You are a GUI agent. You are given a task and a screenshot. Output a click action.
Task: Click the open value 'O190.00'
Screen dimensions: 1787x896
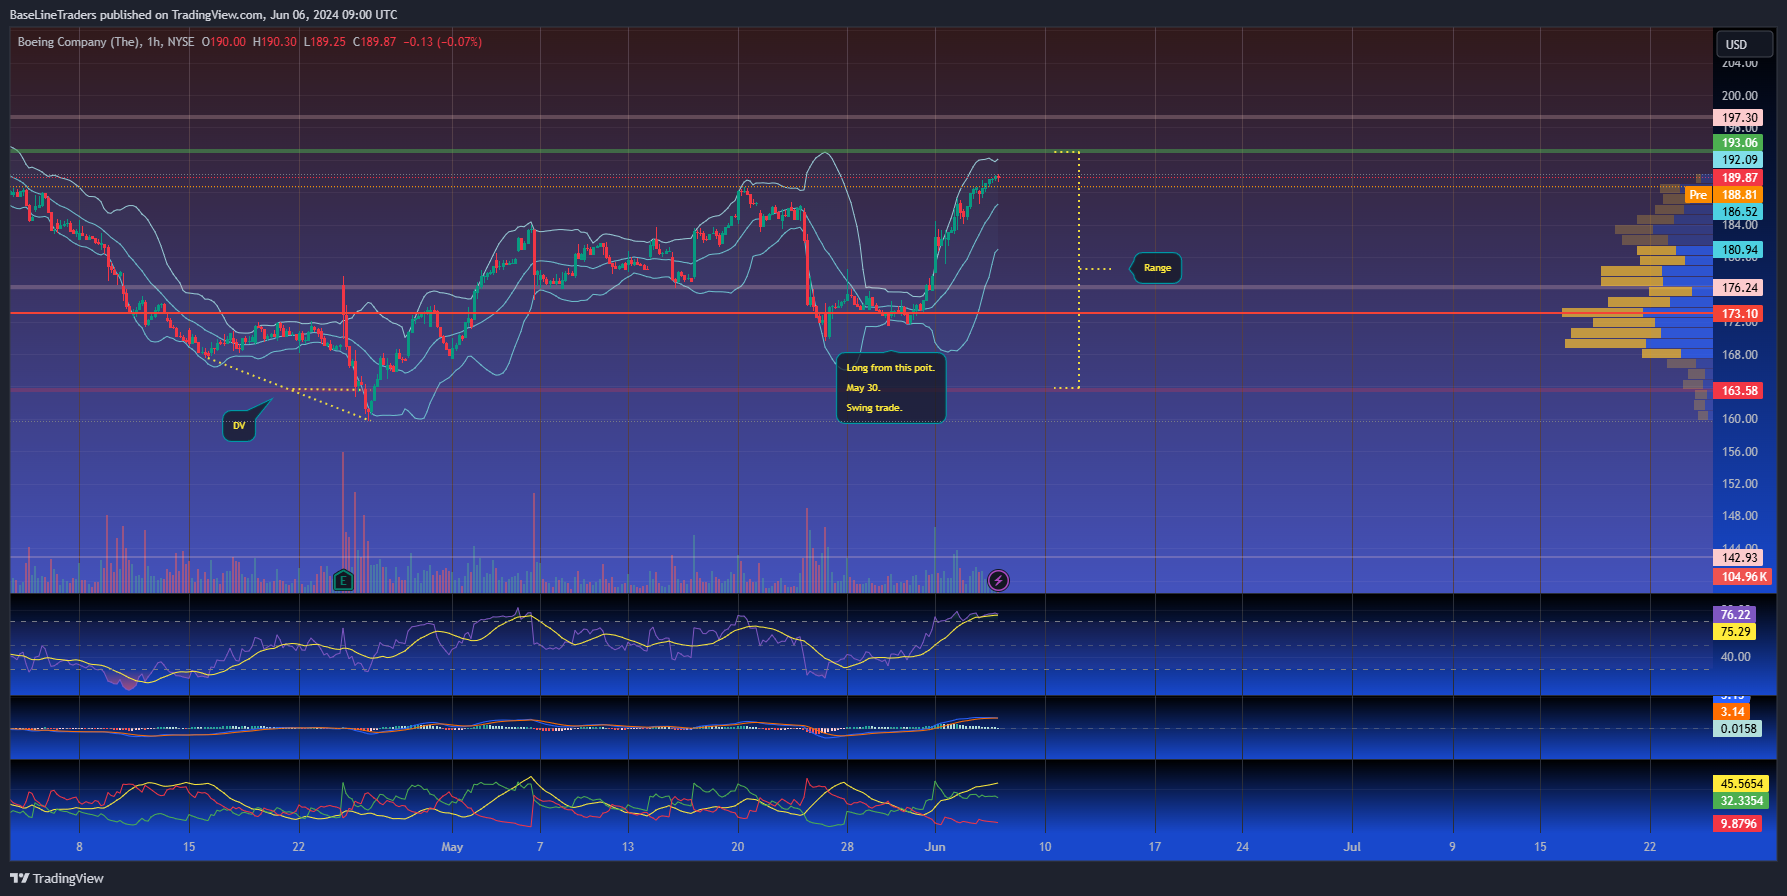[224, 42]
